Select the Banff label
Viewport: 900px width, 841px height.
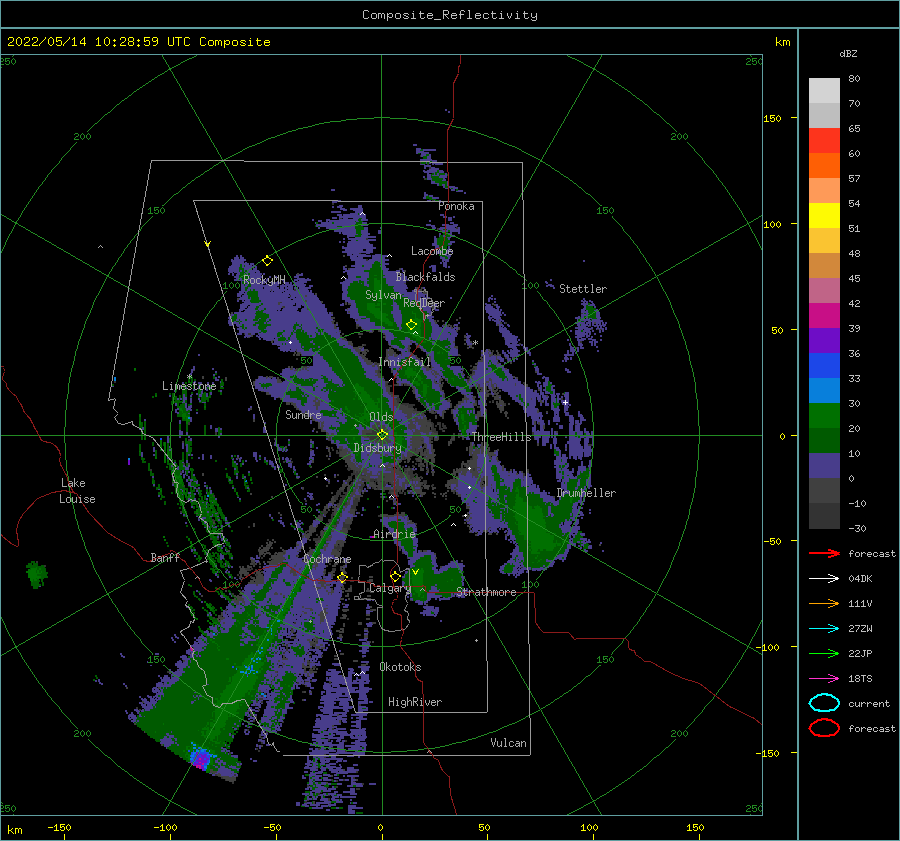coord(165,557)
